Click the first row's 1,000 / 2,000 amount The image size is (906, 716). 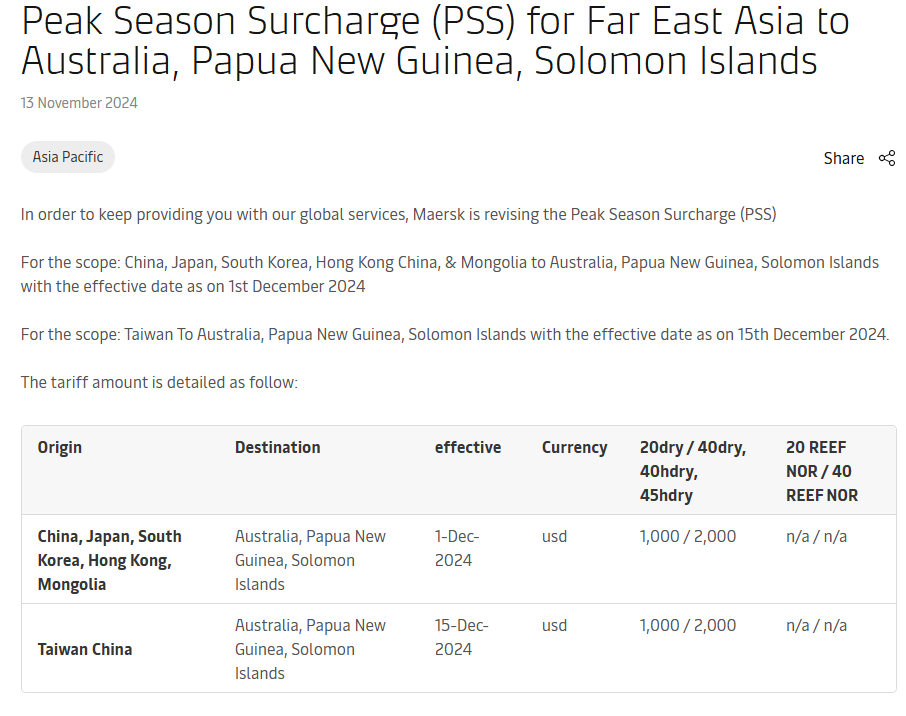pos(688,536)
